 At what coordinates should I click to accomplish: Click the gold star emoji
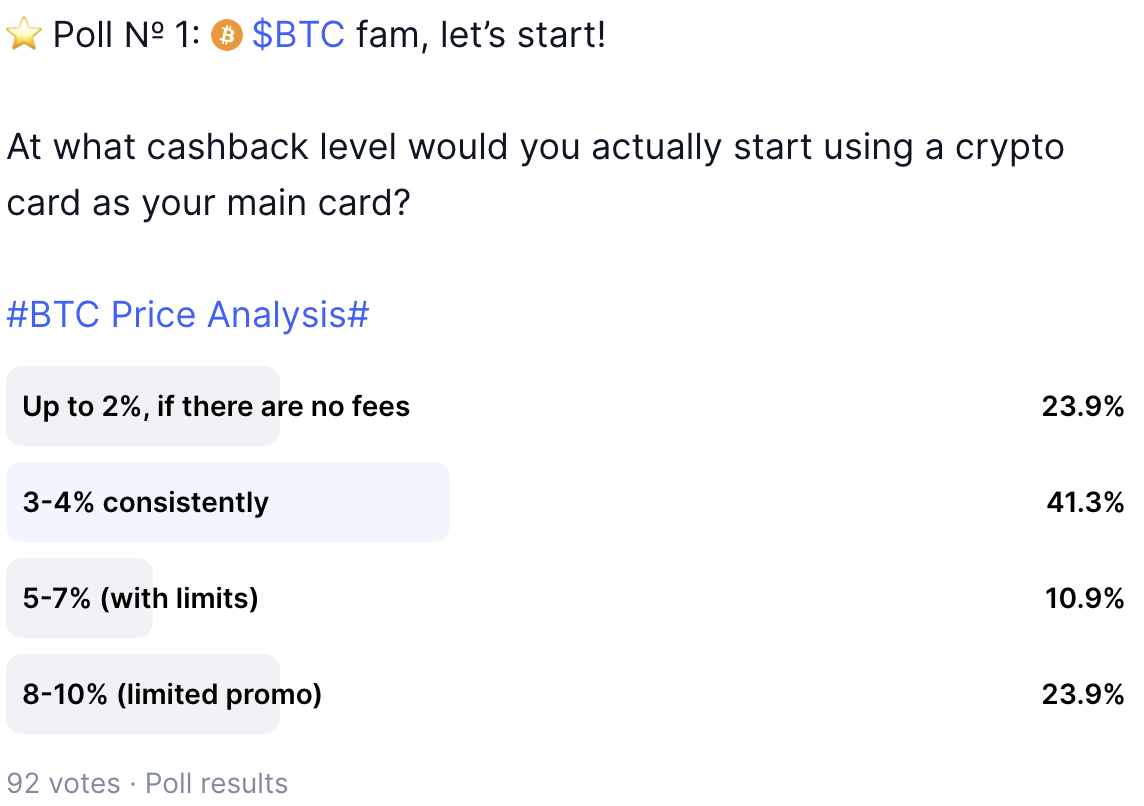click(x=23, y=36)
